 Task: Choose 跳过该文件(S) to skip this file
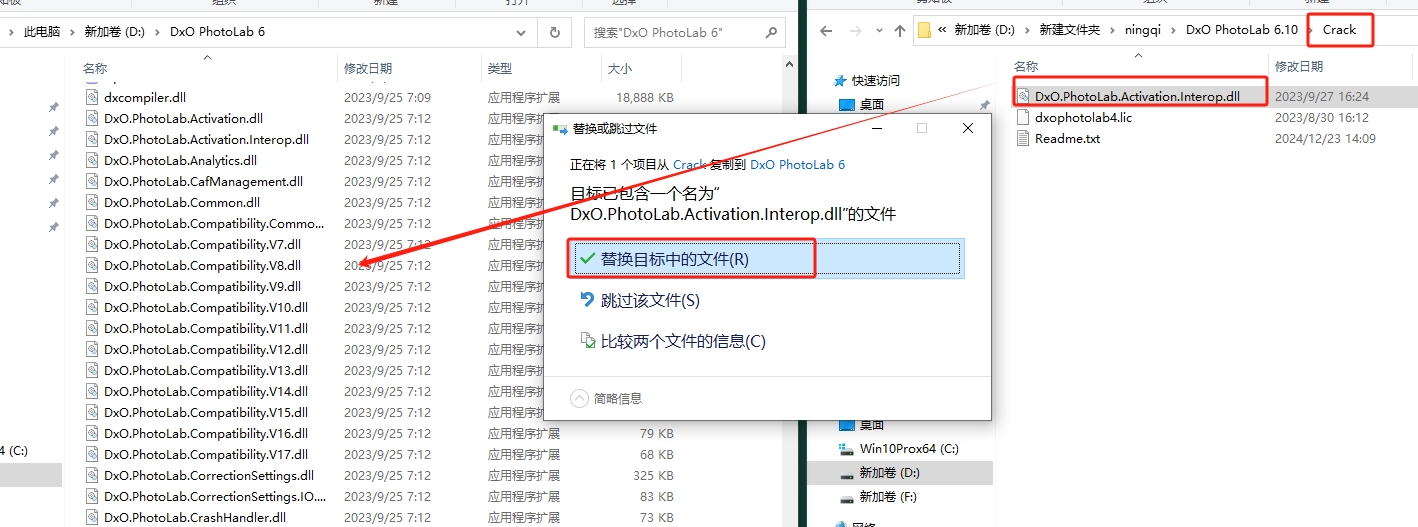coord(650,300)
